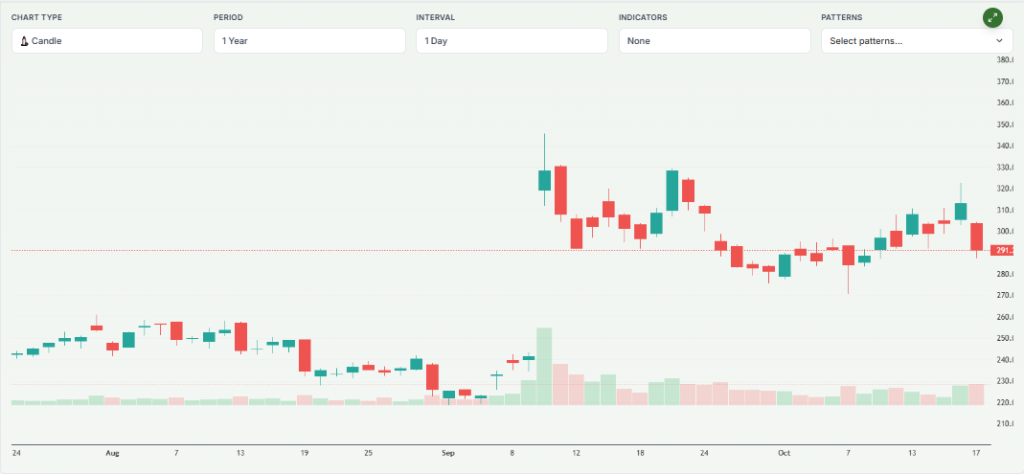Click the tallest green volume bar
1024x474 pixels.
tap(545, 366)
